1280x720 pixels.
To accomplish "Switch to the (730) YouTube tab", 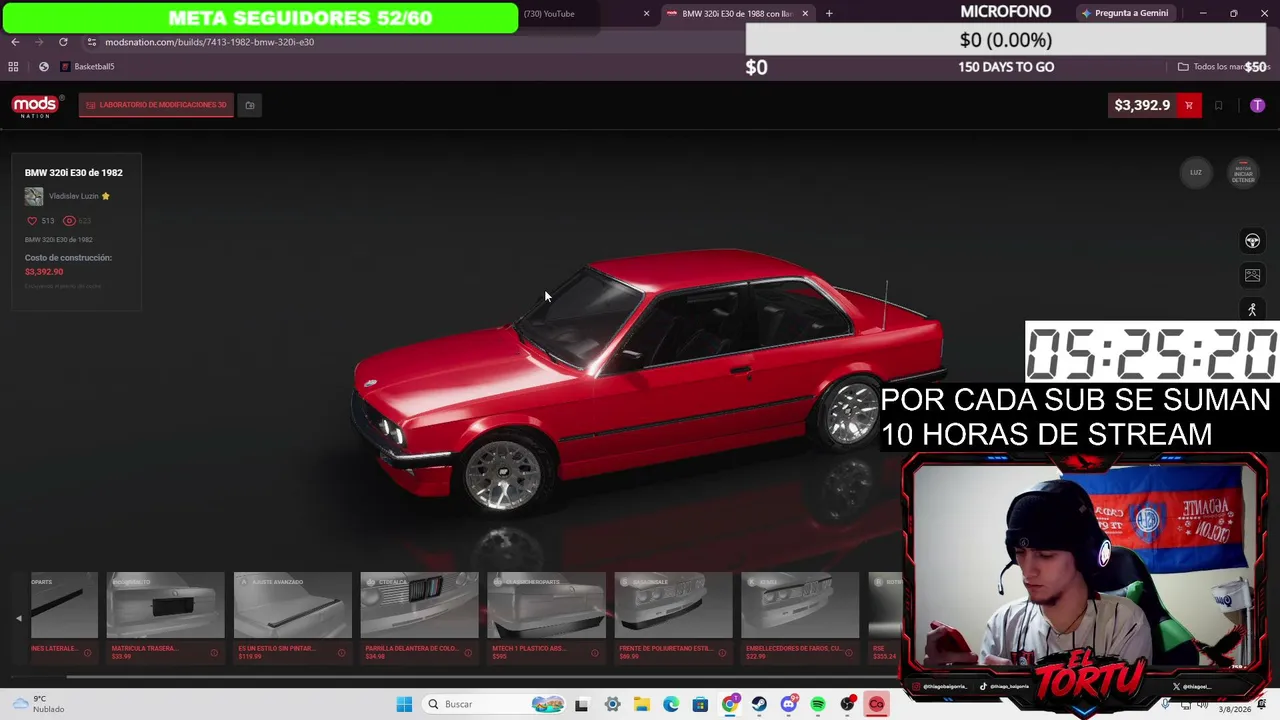I will pos(585,14).
